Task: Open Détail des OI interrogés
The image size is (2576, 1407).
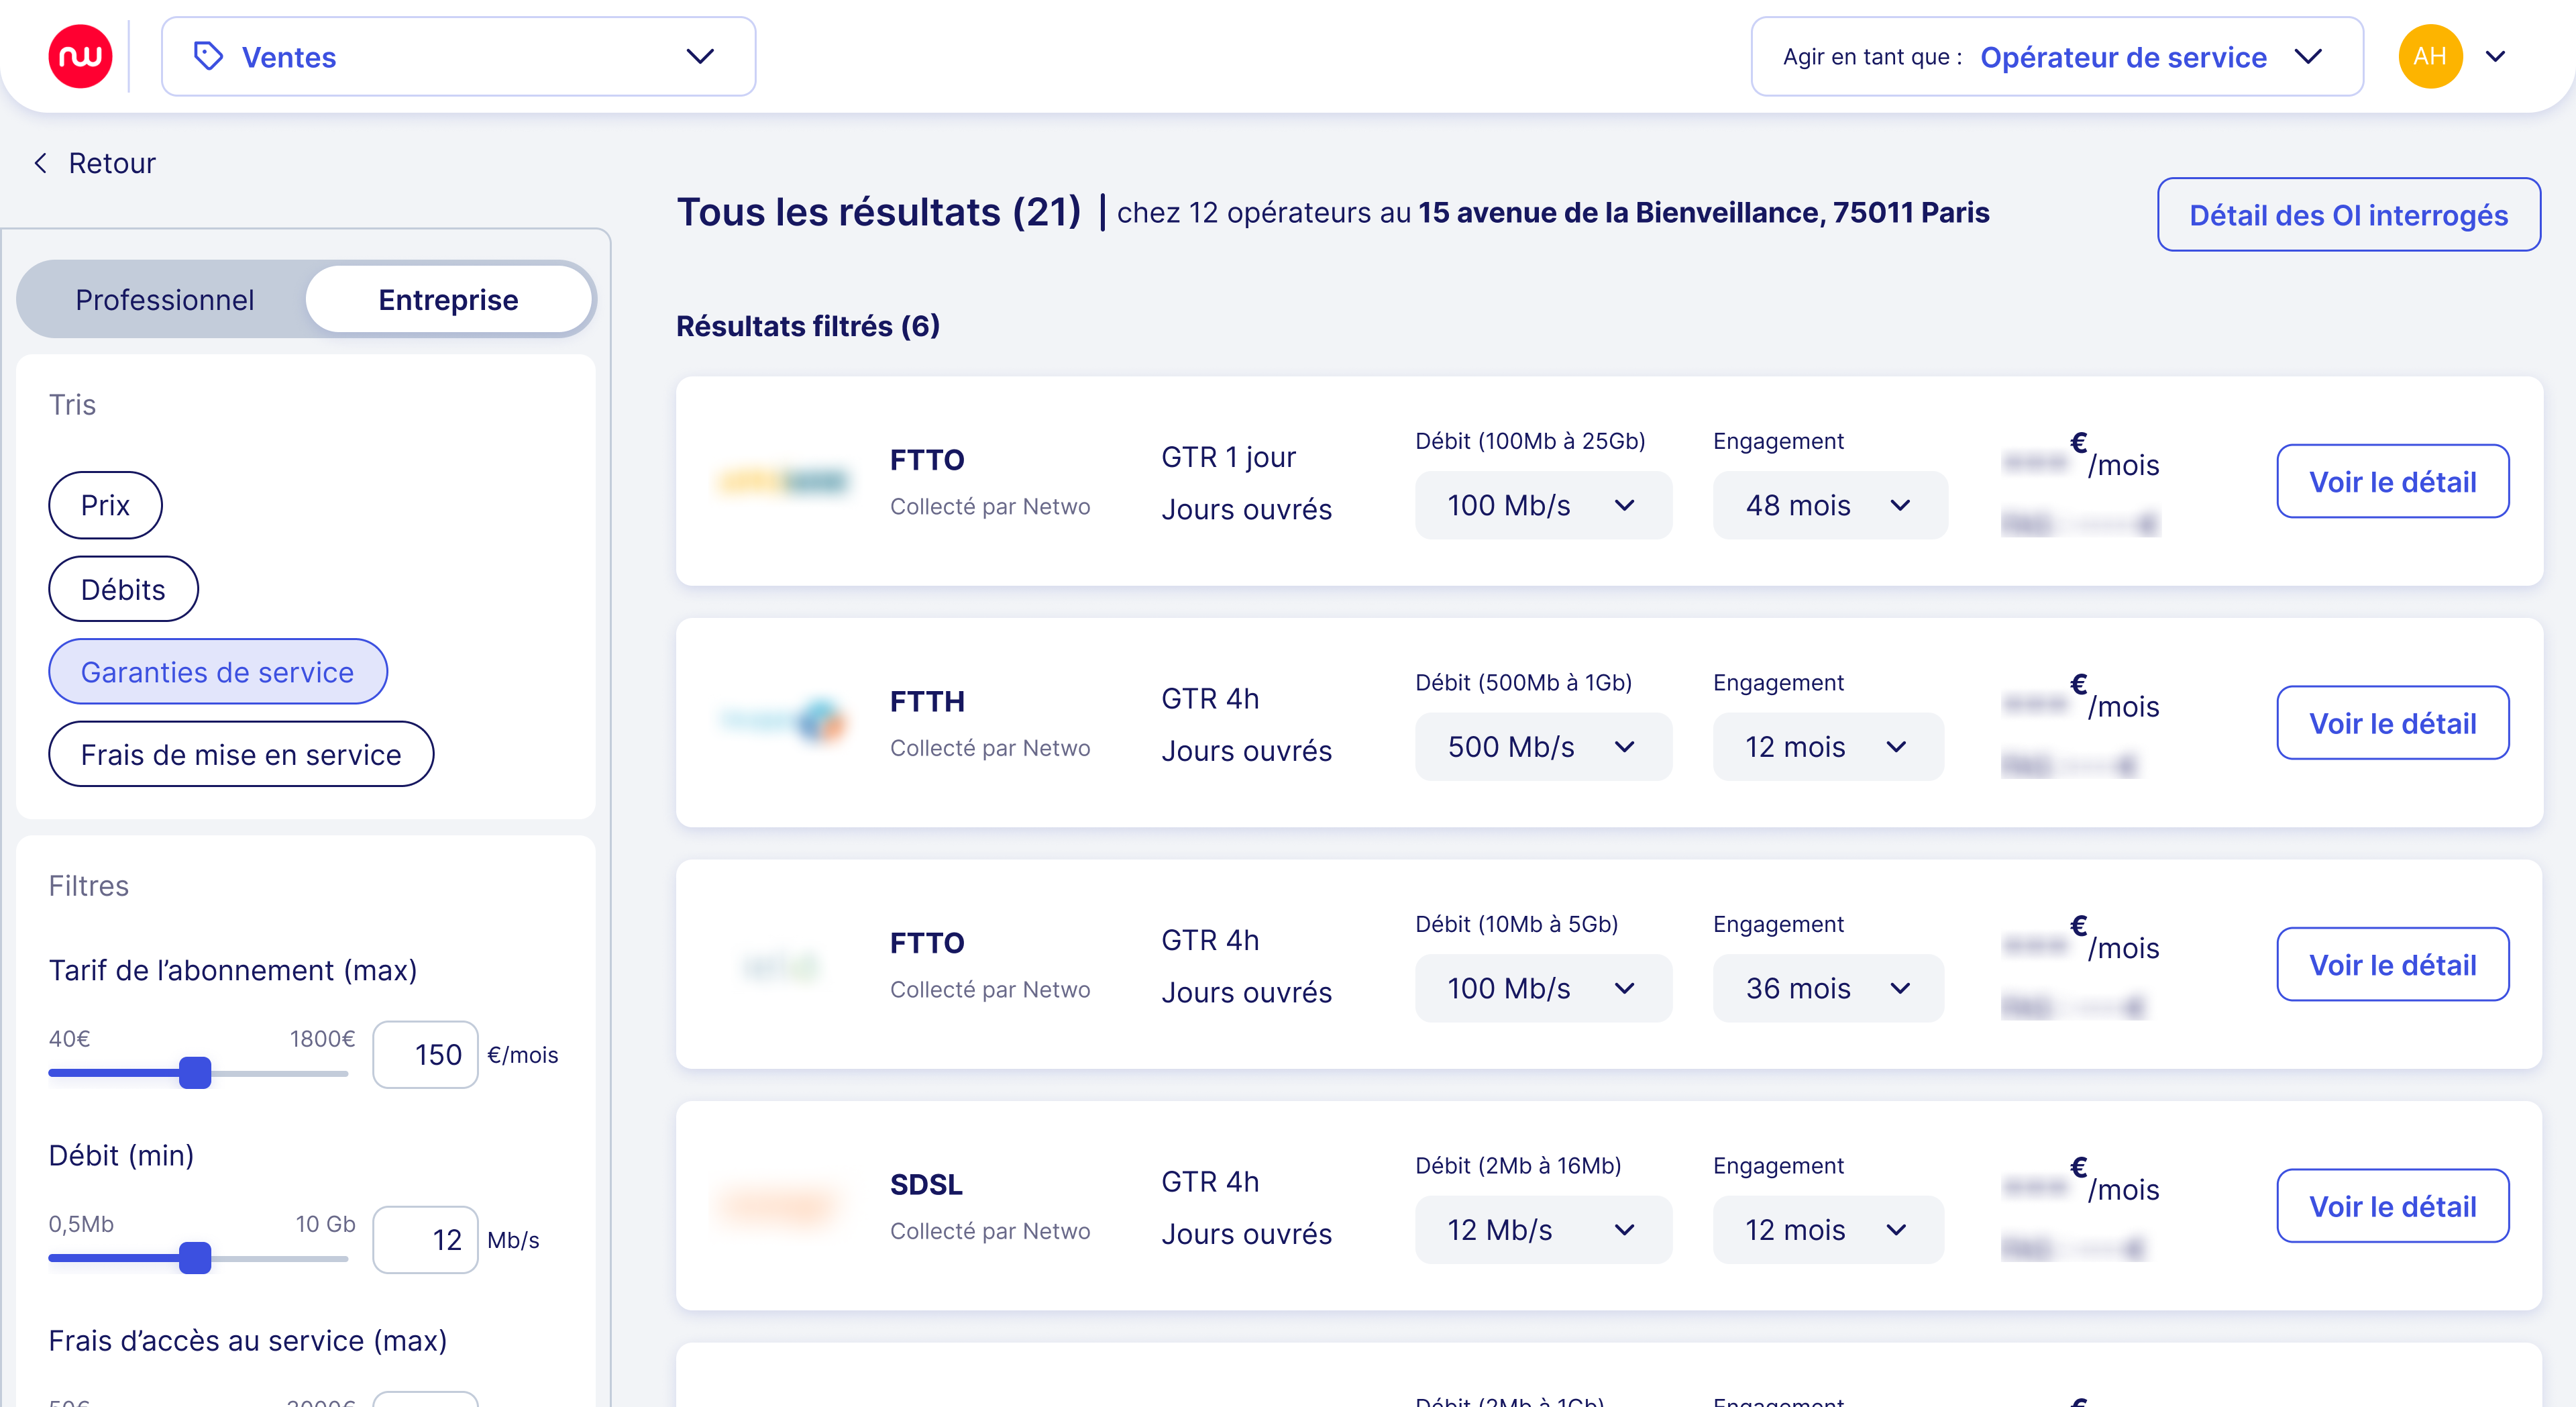Action: pos(2348,215)
